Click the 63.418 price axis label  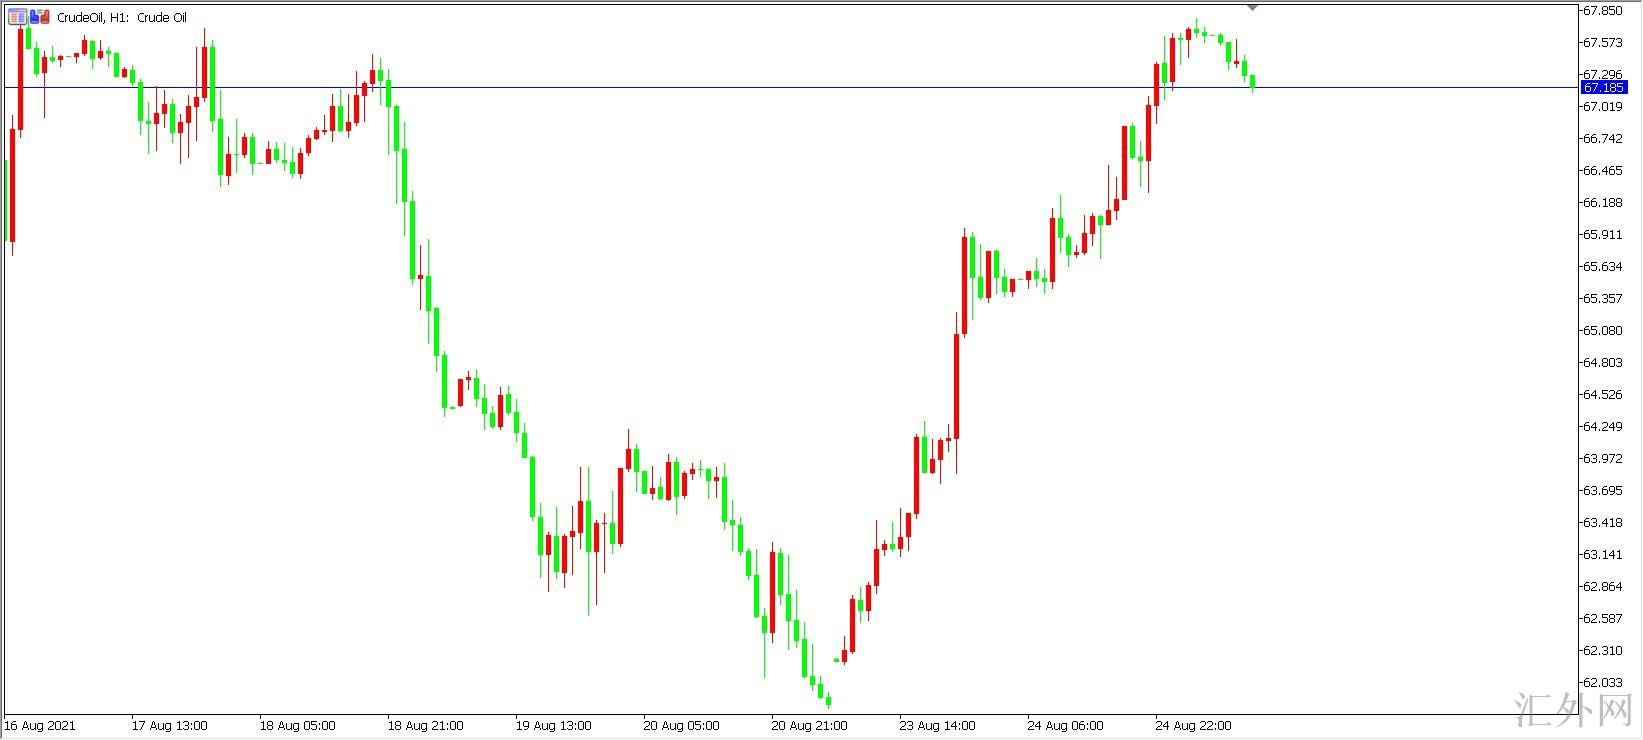click(1602, 523)
